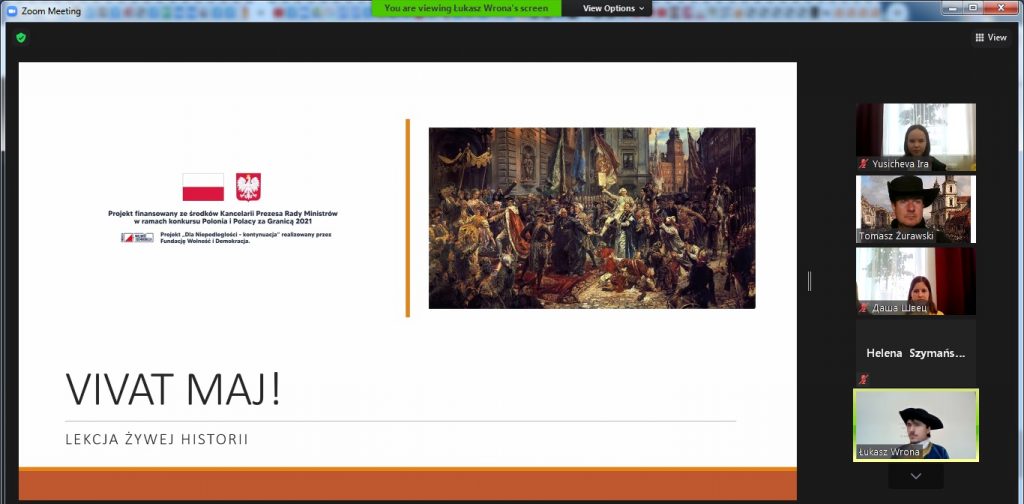The image size is (1024, 504).
Task: Click the green encryption shield icon
Action: [21, 37]
